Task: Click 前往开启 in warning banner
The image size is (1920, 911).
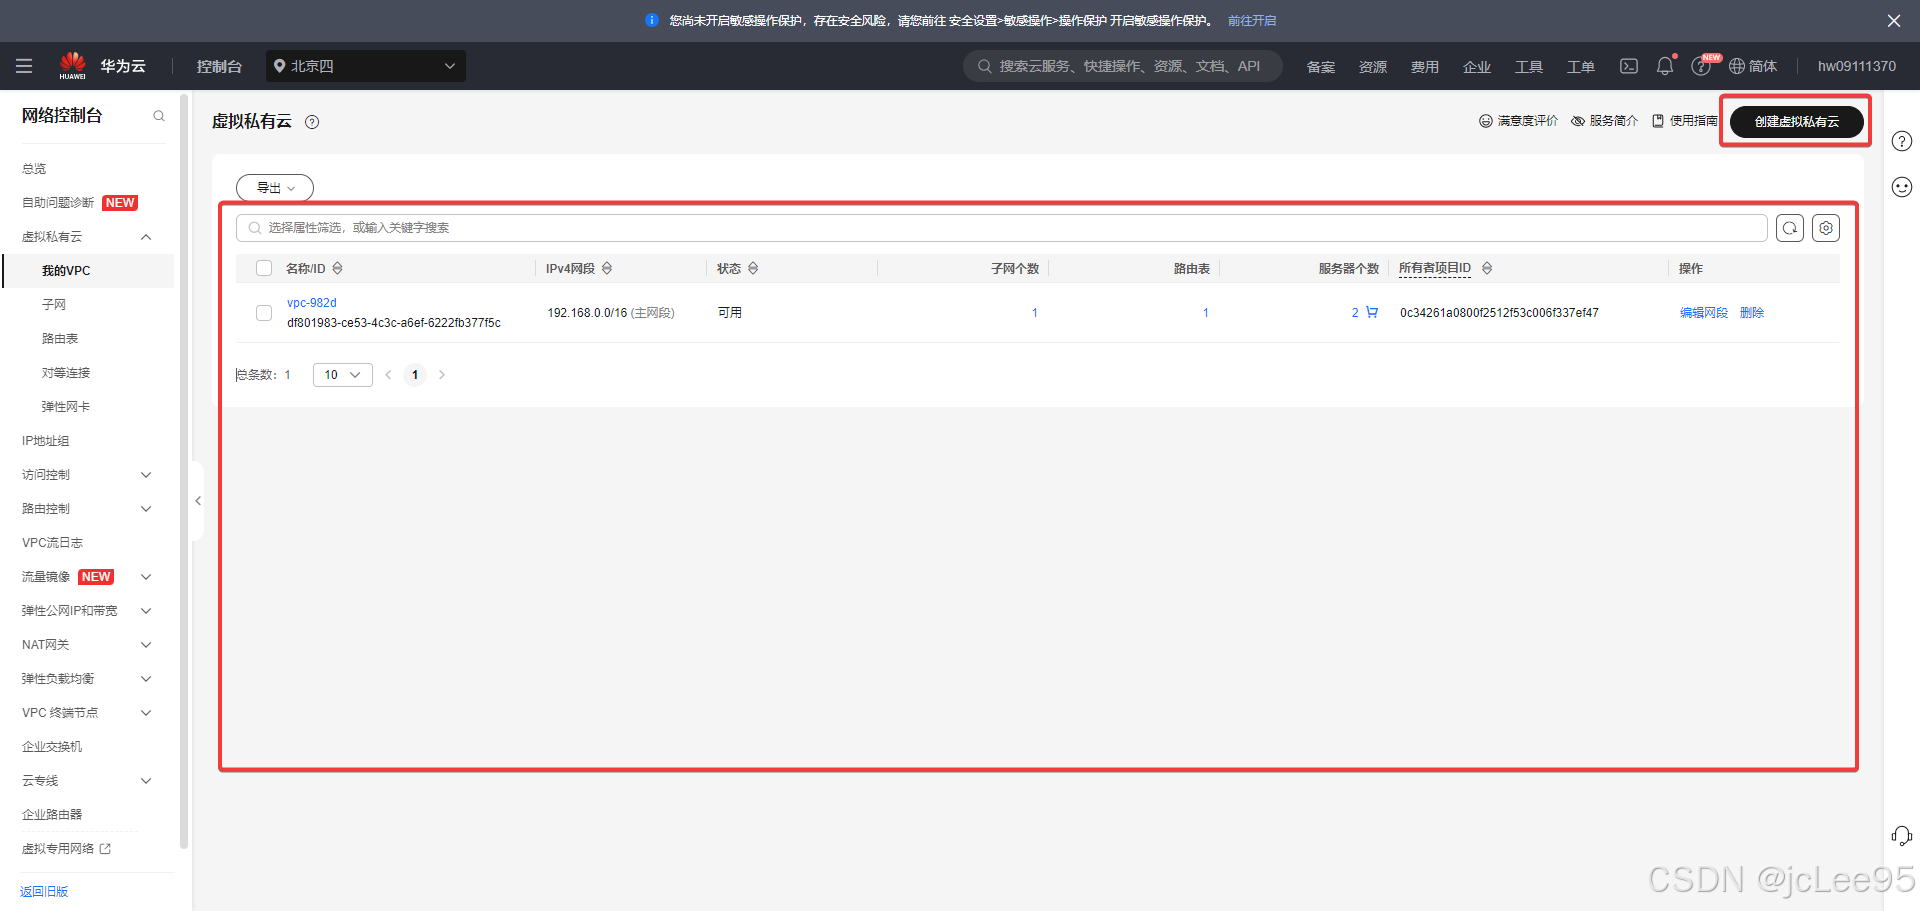Action: pos(1252,20)
